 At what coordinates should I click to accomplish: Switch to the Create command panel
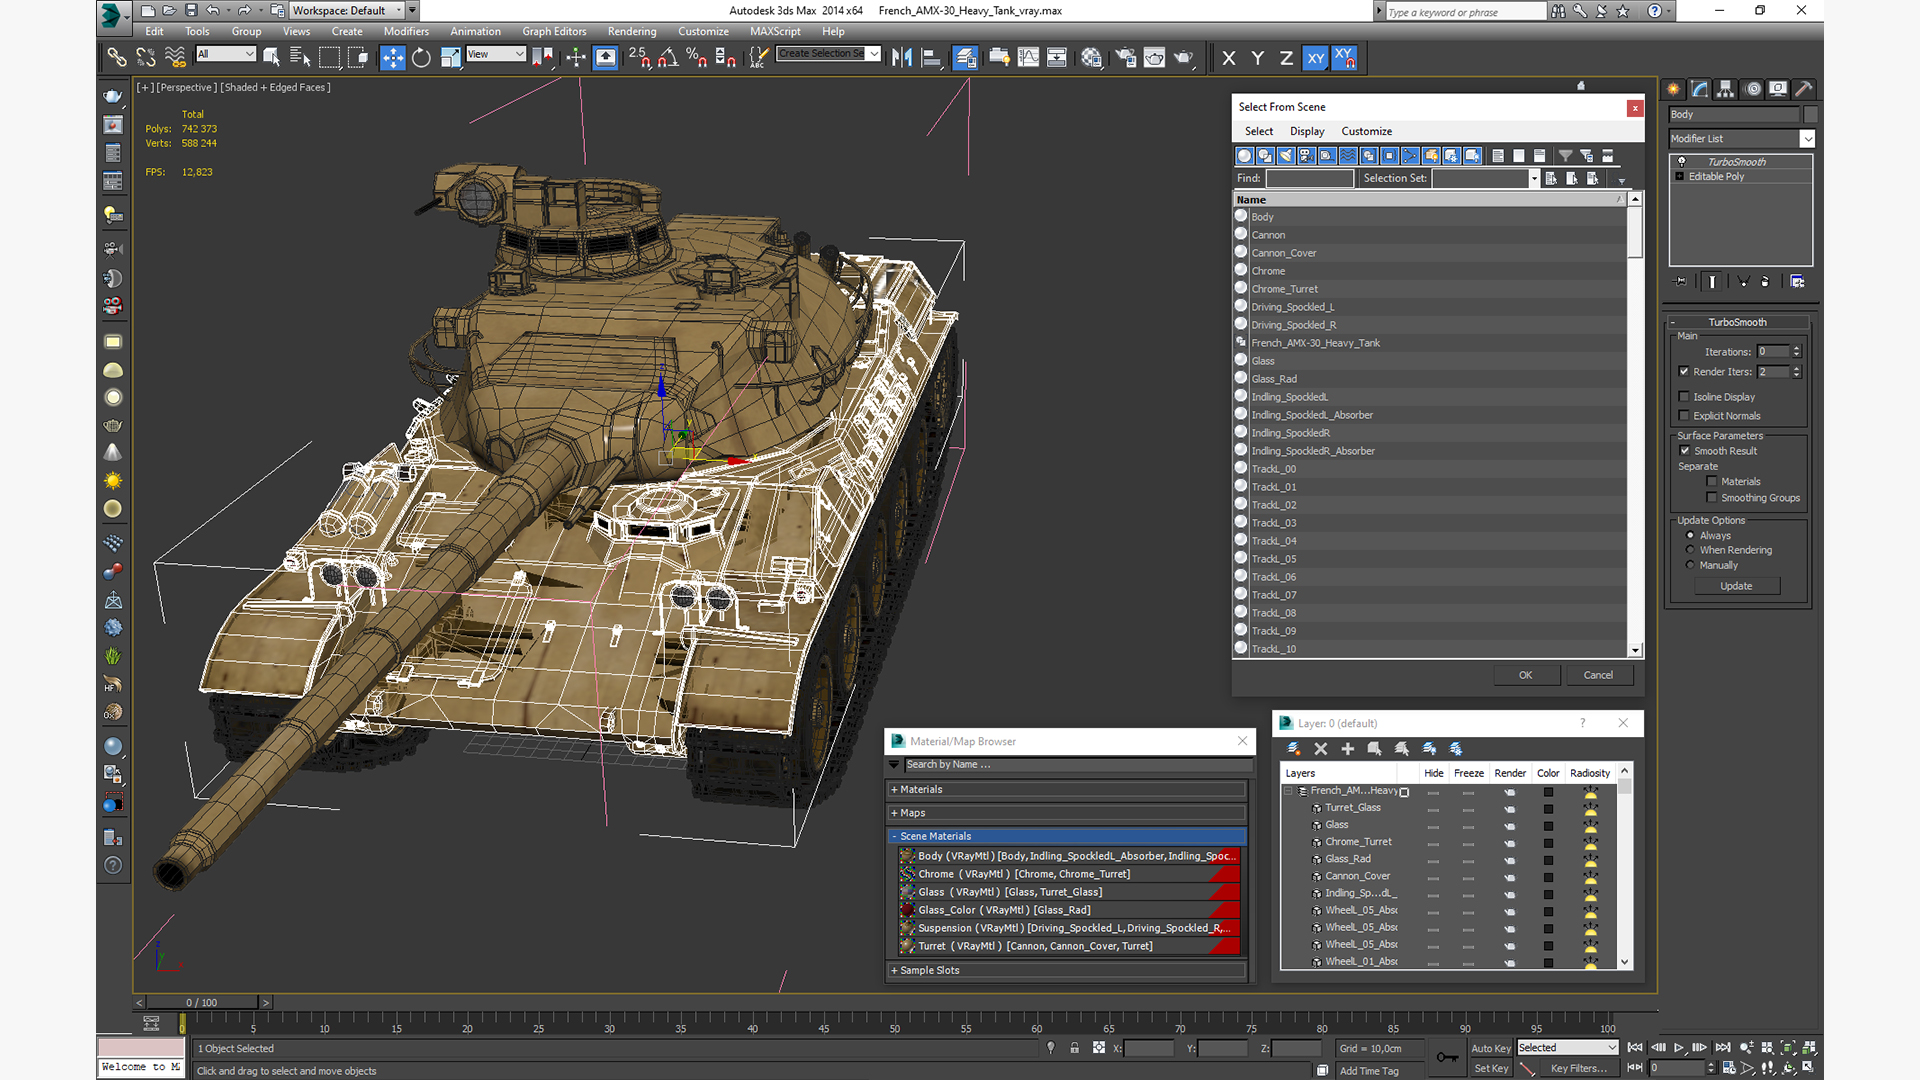(x=1674, y=89)
